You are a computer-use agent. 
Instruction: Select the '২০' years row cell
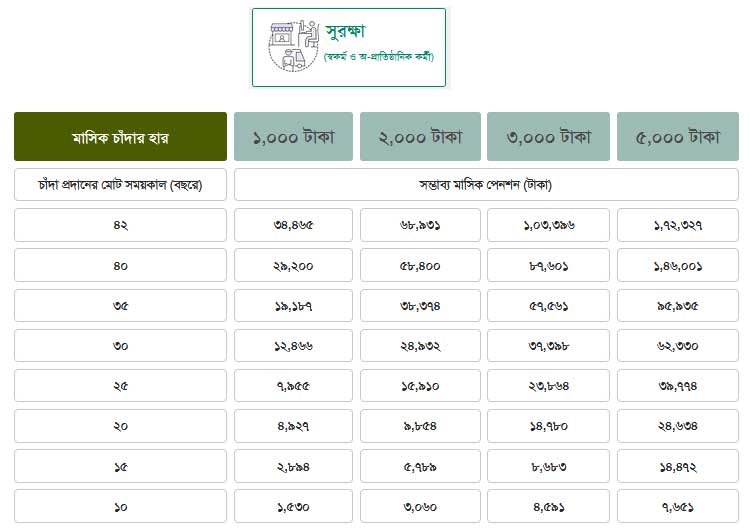pyautogui.click(x=121, y=426)
